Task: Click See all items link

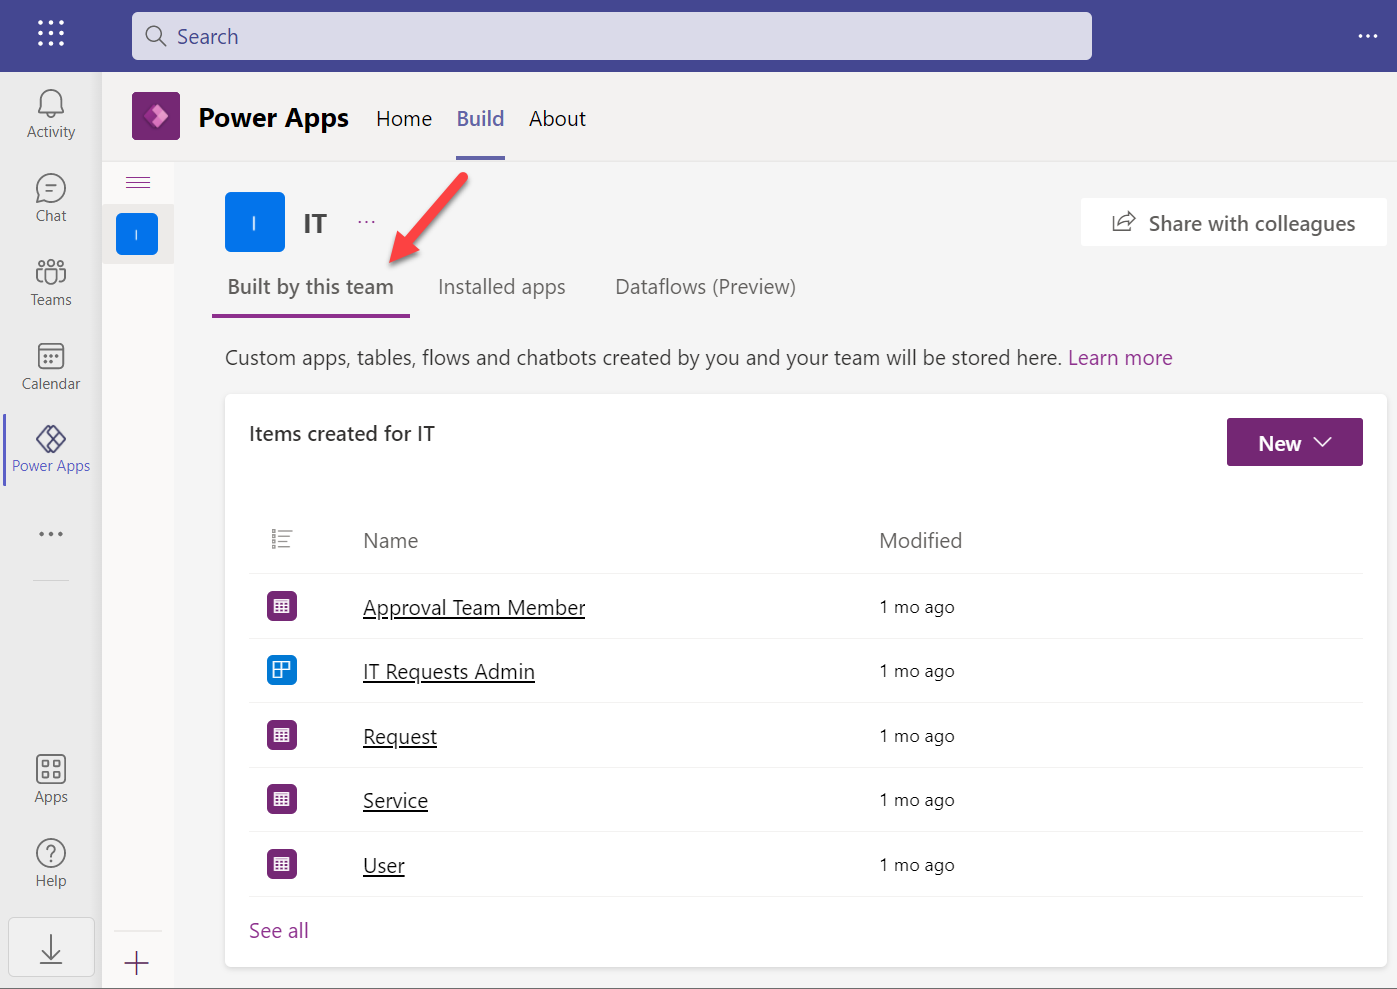Action: point(279,931)
